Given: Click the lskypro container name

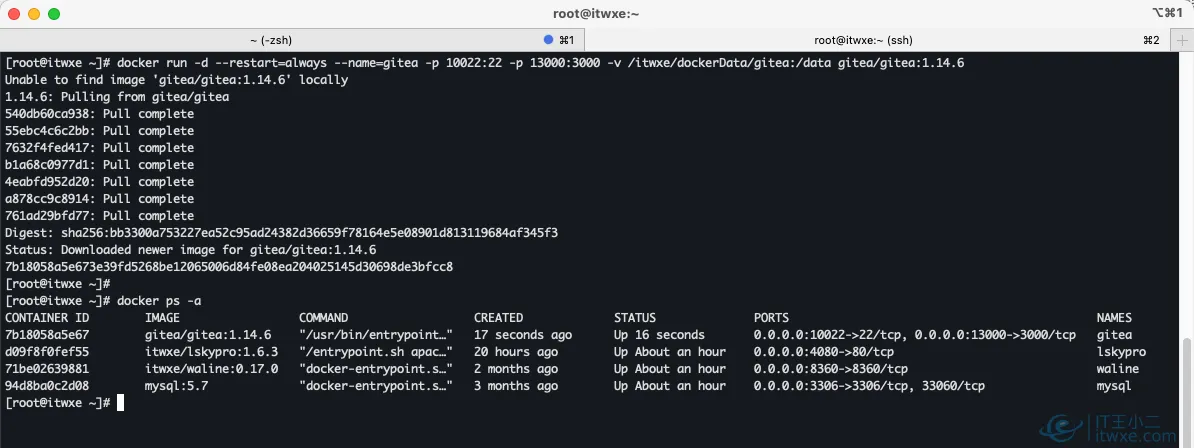Looking at the screenshot, I should coord(1121,352).
